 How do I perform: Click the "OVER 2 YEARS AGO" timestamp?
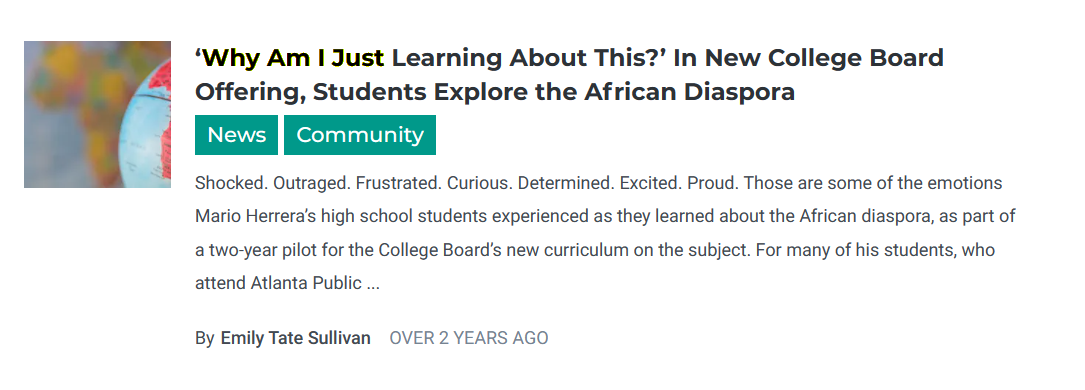pyautogui.click(x=469, y=338)
